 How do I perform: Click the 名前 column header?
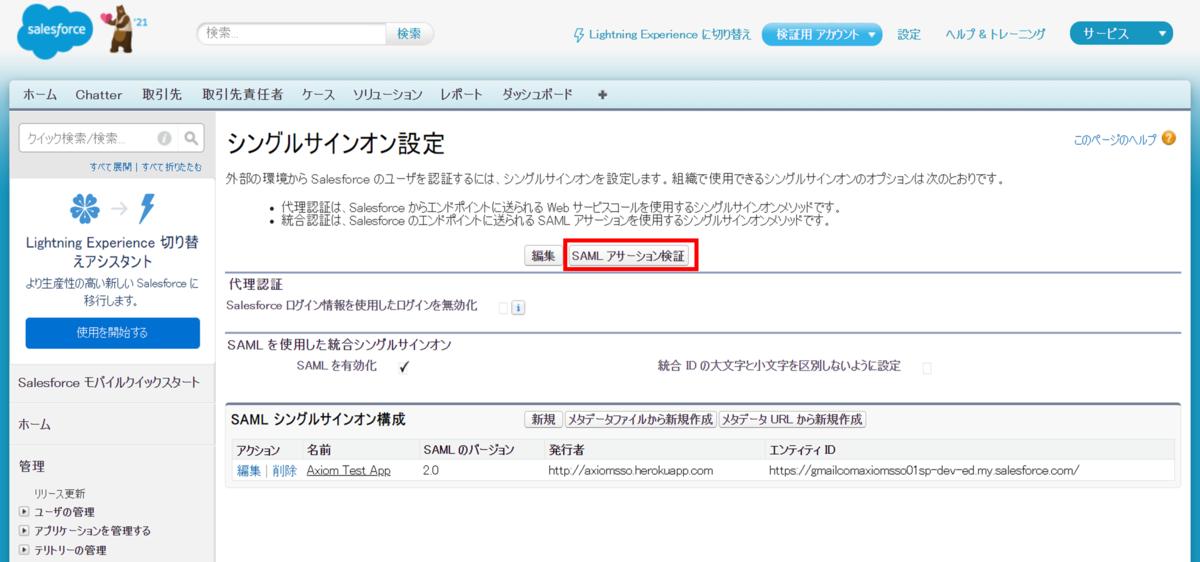tap(319, 450)
